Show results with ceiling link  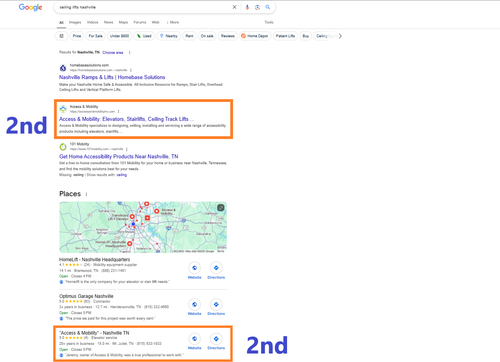tap(122, 175)
